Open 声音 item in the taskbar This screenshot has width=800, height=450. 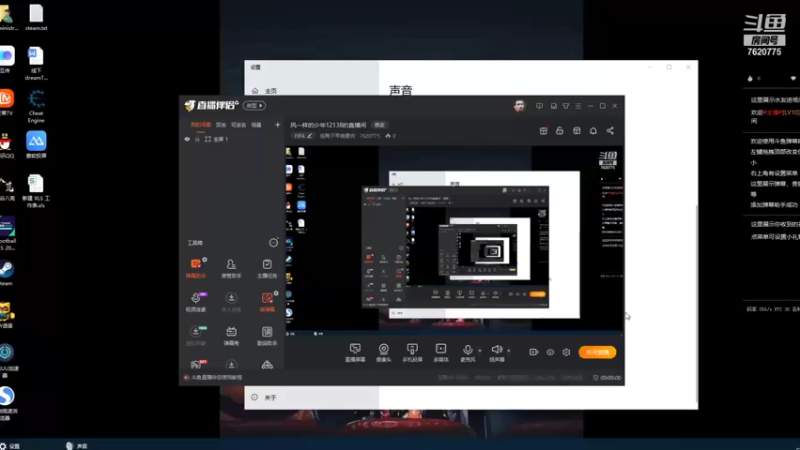(x=77, y=446)
